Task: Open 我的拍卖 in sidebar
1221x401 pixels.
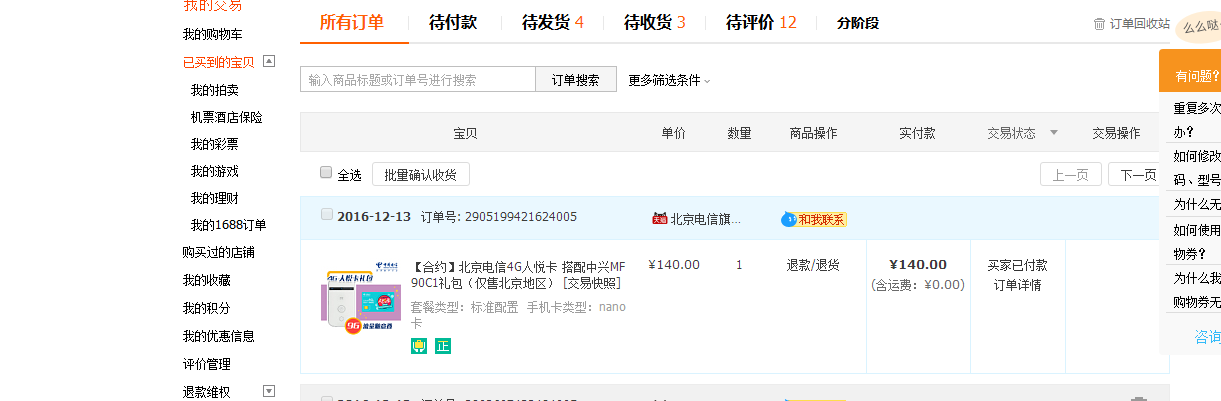Action: pyautogui.click(x=215, y=89)
